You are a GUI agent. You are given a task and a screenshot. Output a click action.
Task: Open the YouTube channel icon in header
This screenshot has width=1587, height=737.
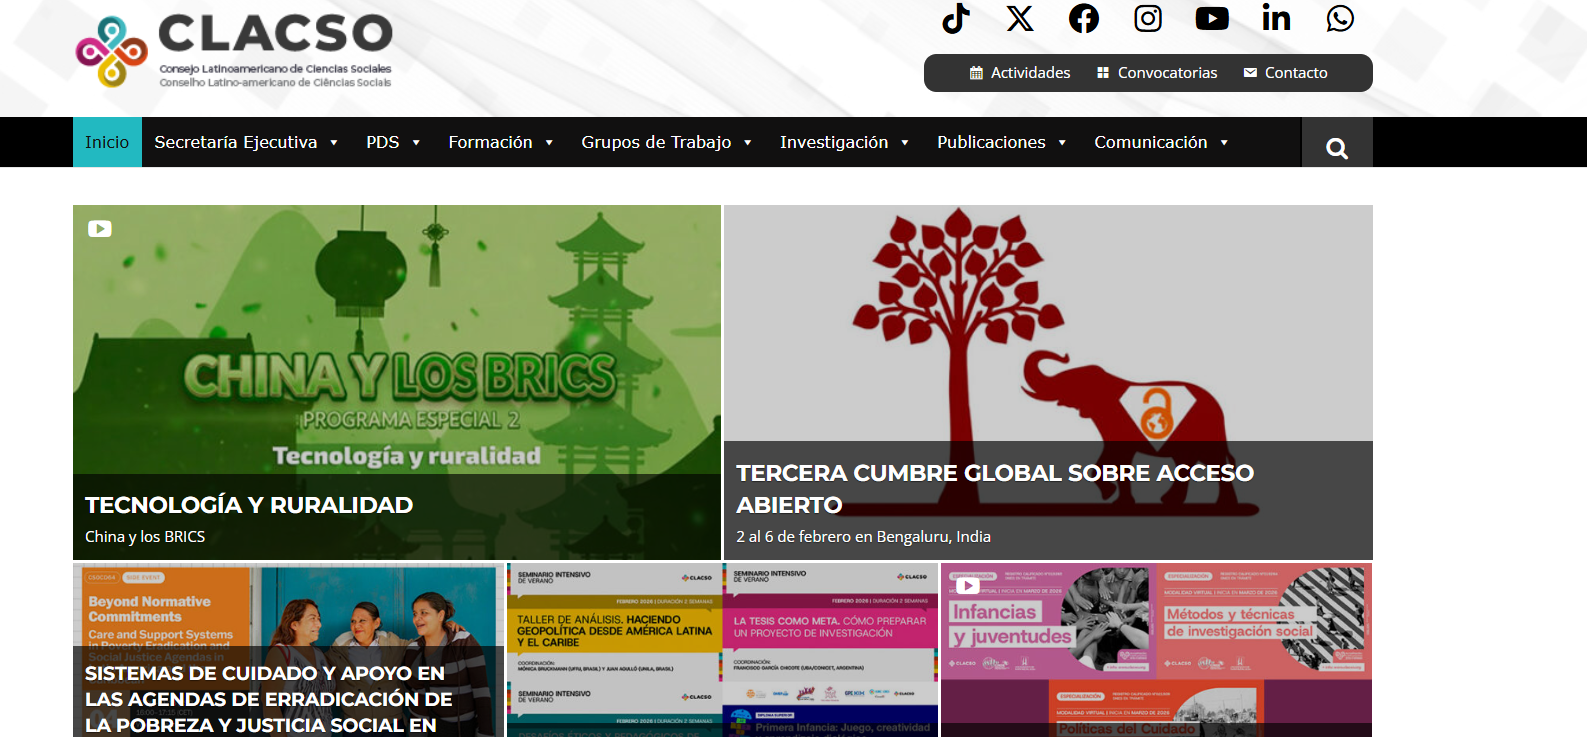click(1212, 18)
